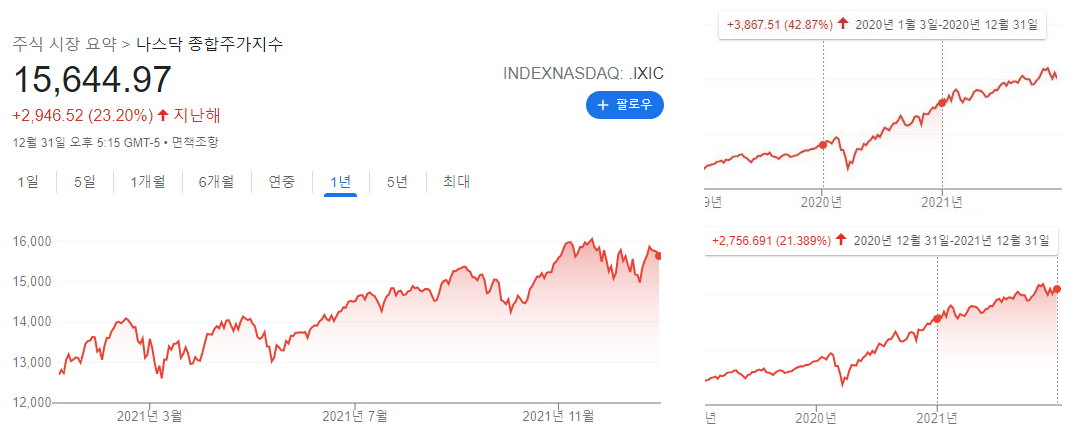Select the 1일 time range tab
The height and width of the screenshot is (448, 1088).
click(x=28, y=182)
